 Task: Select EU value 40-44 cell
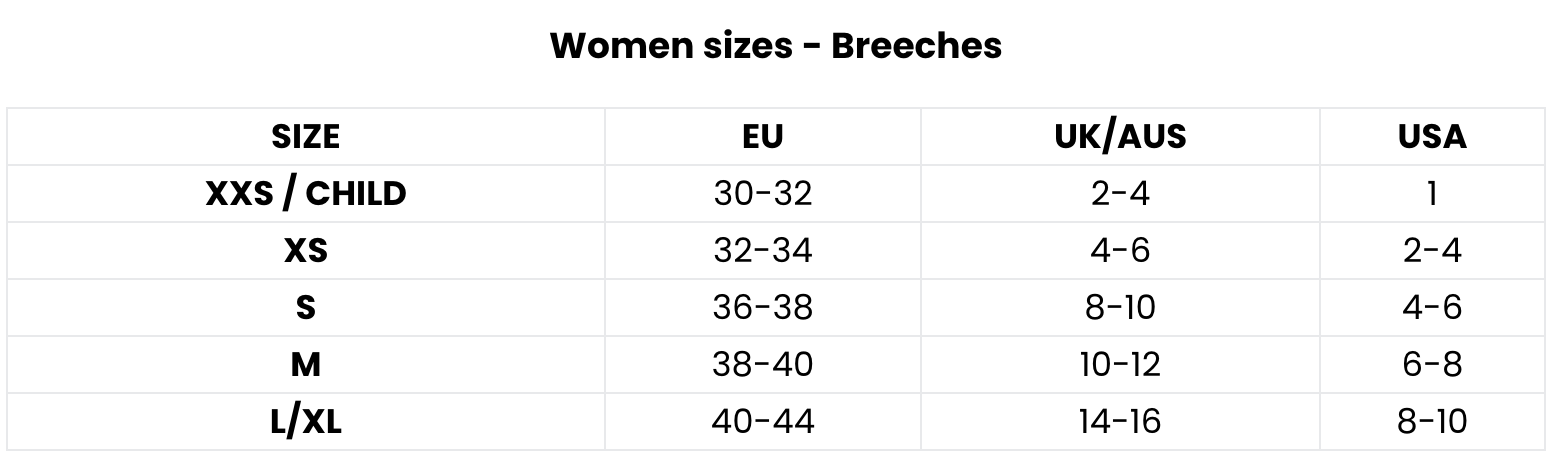tap(763, 421)
